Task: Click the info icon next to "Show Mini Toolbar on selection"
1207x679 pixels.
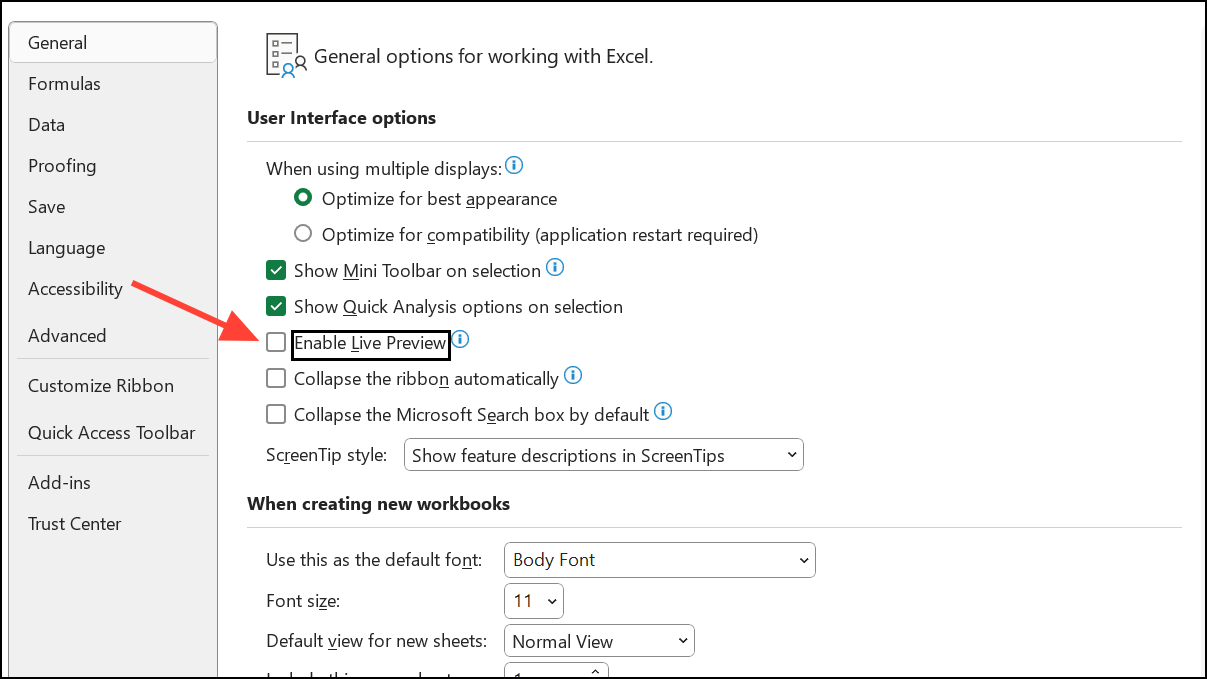Action: [555, 267]
